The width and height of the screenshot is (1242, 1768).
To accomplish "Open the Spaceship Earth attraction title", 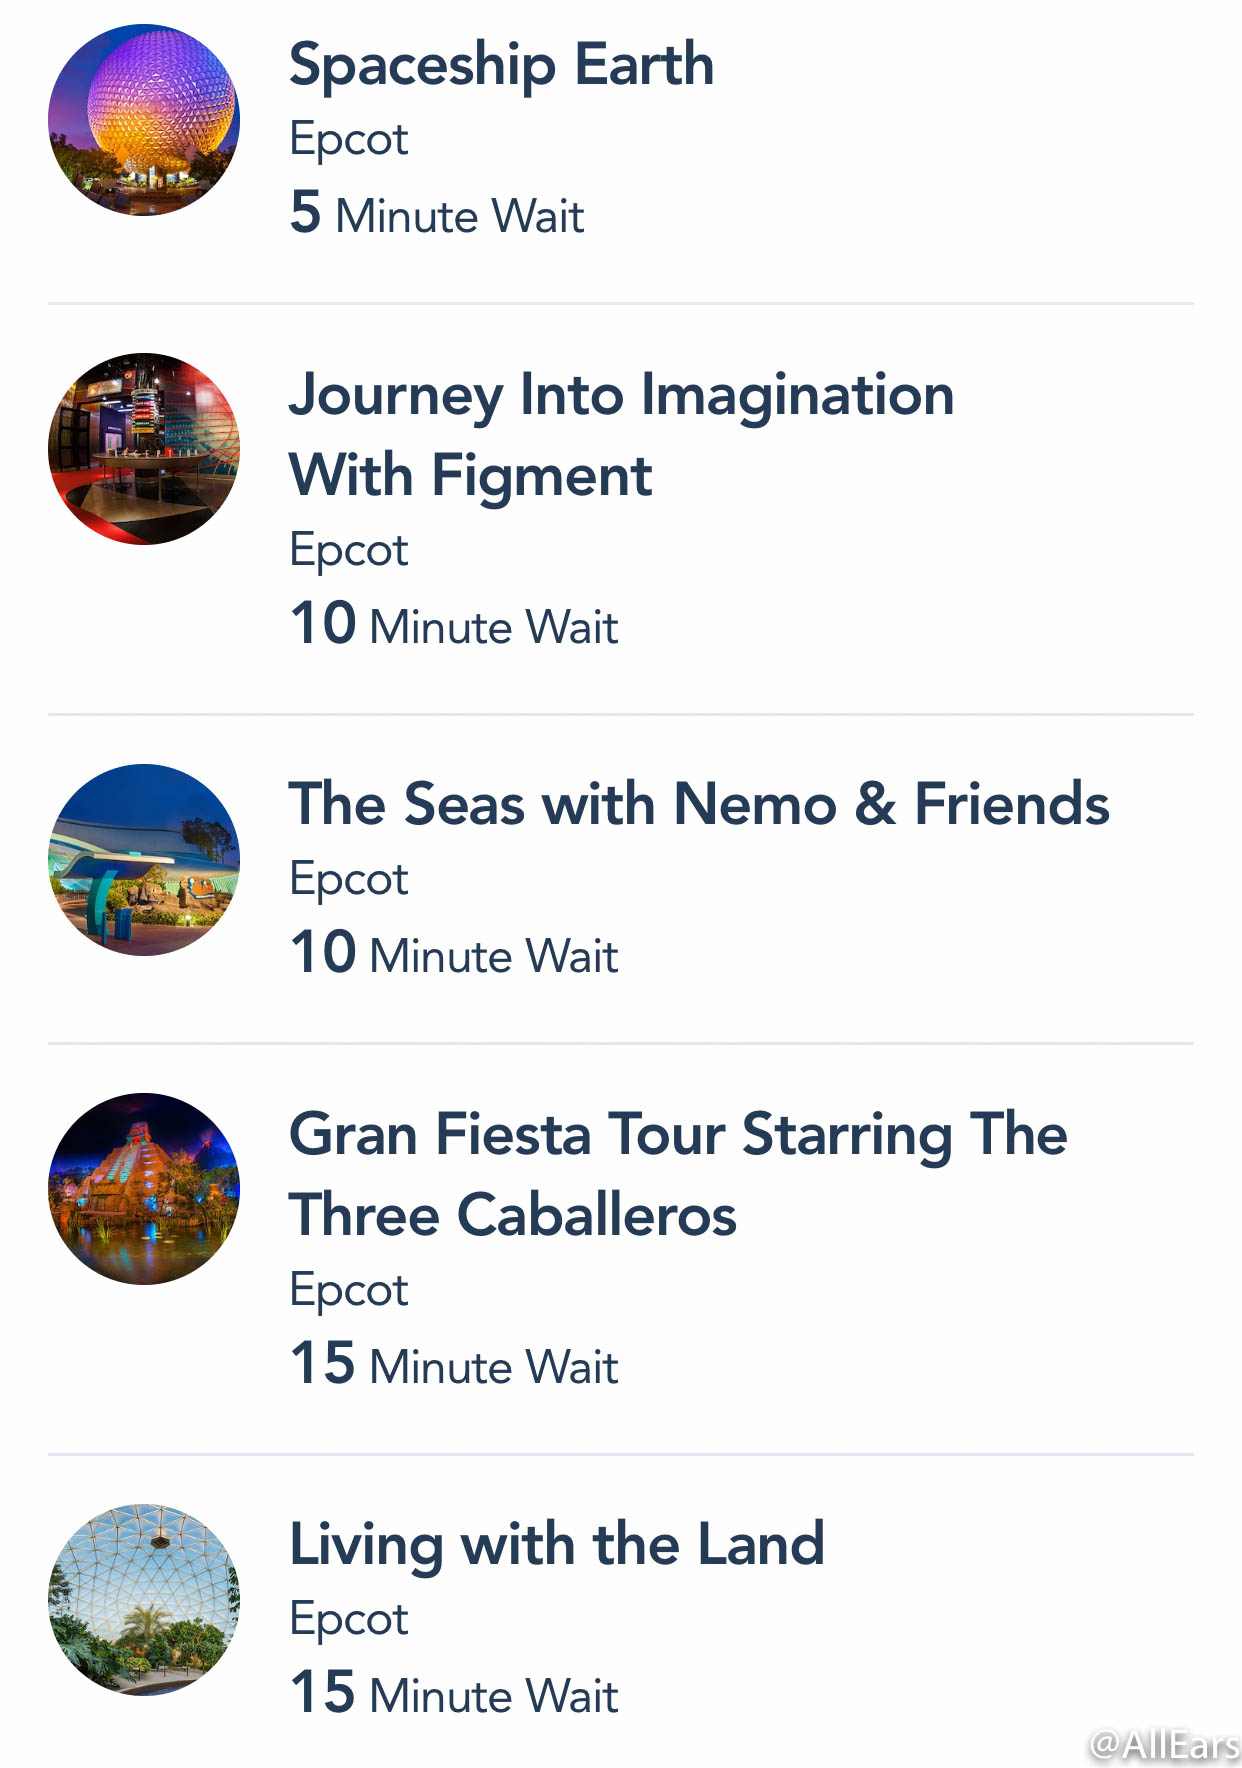I will pyautogui.click(x=502, y=66).
